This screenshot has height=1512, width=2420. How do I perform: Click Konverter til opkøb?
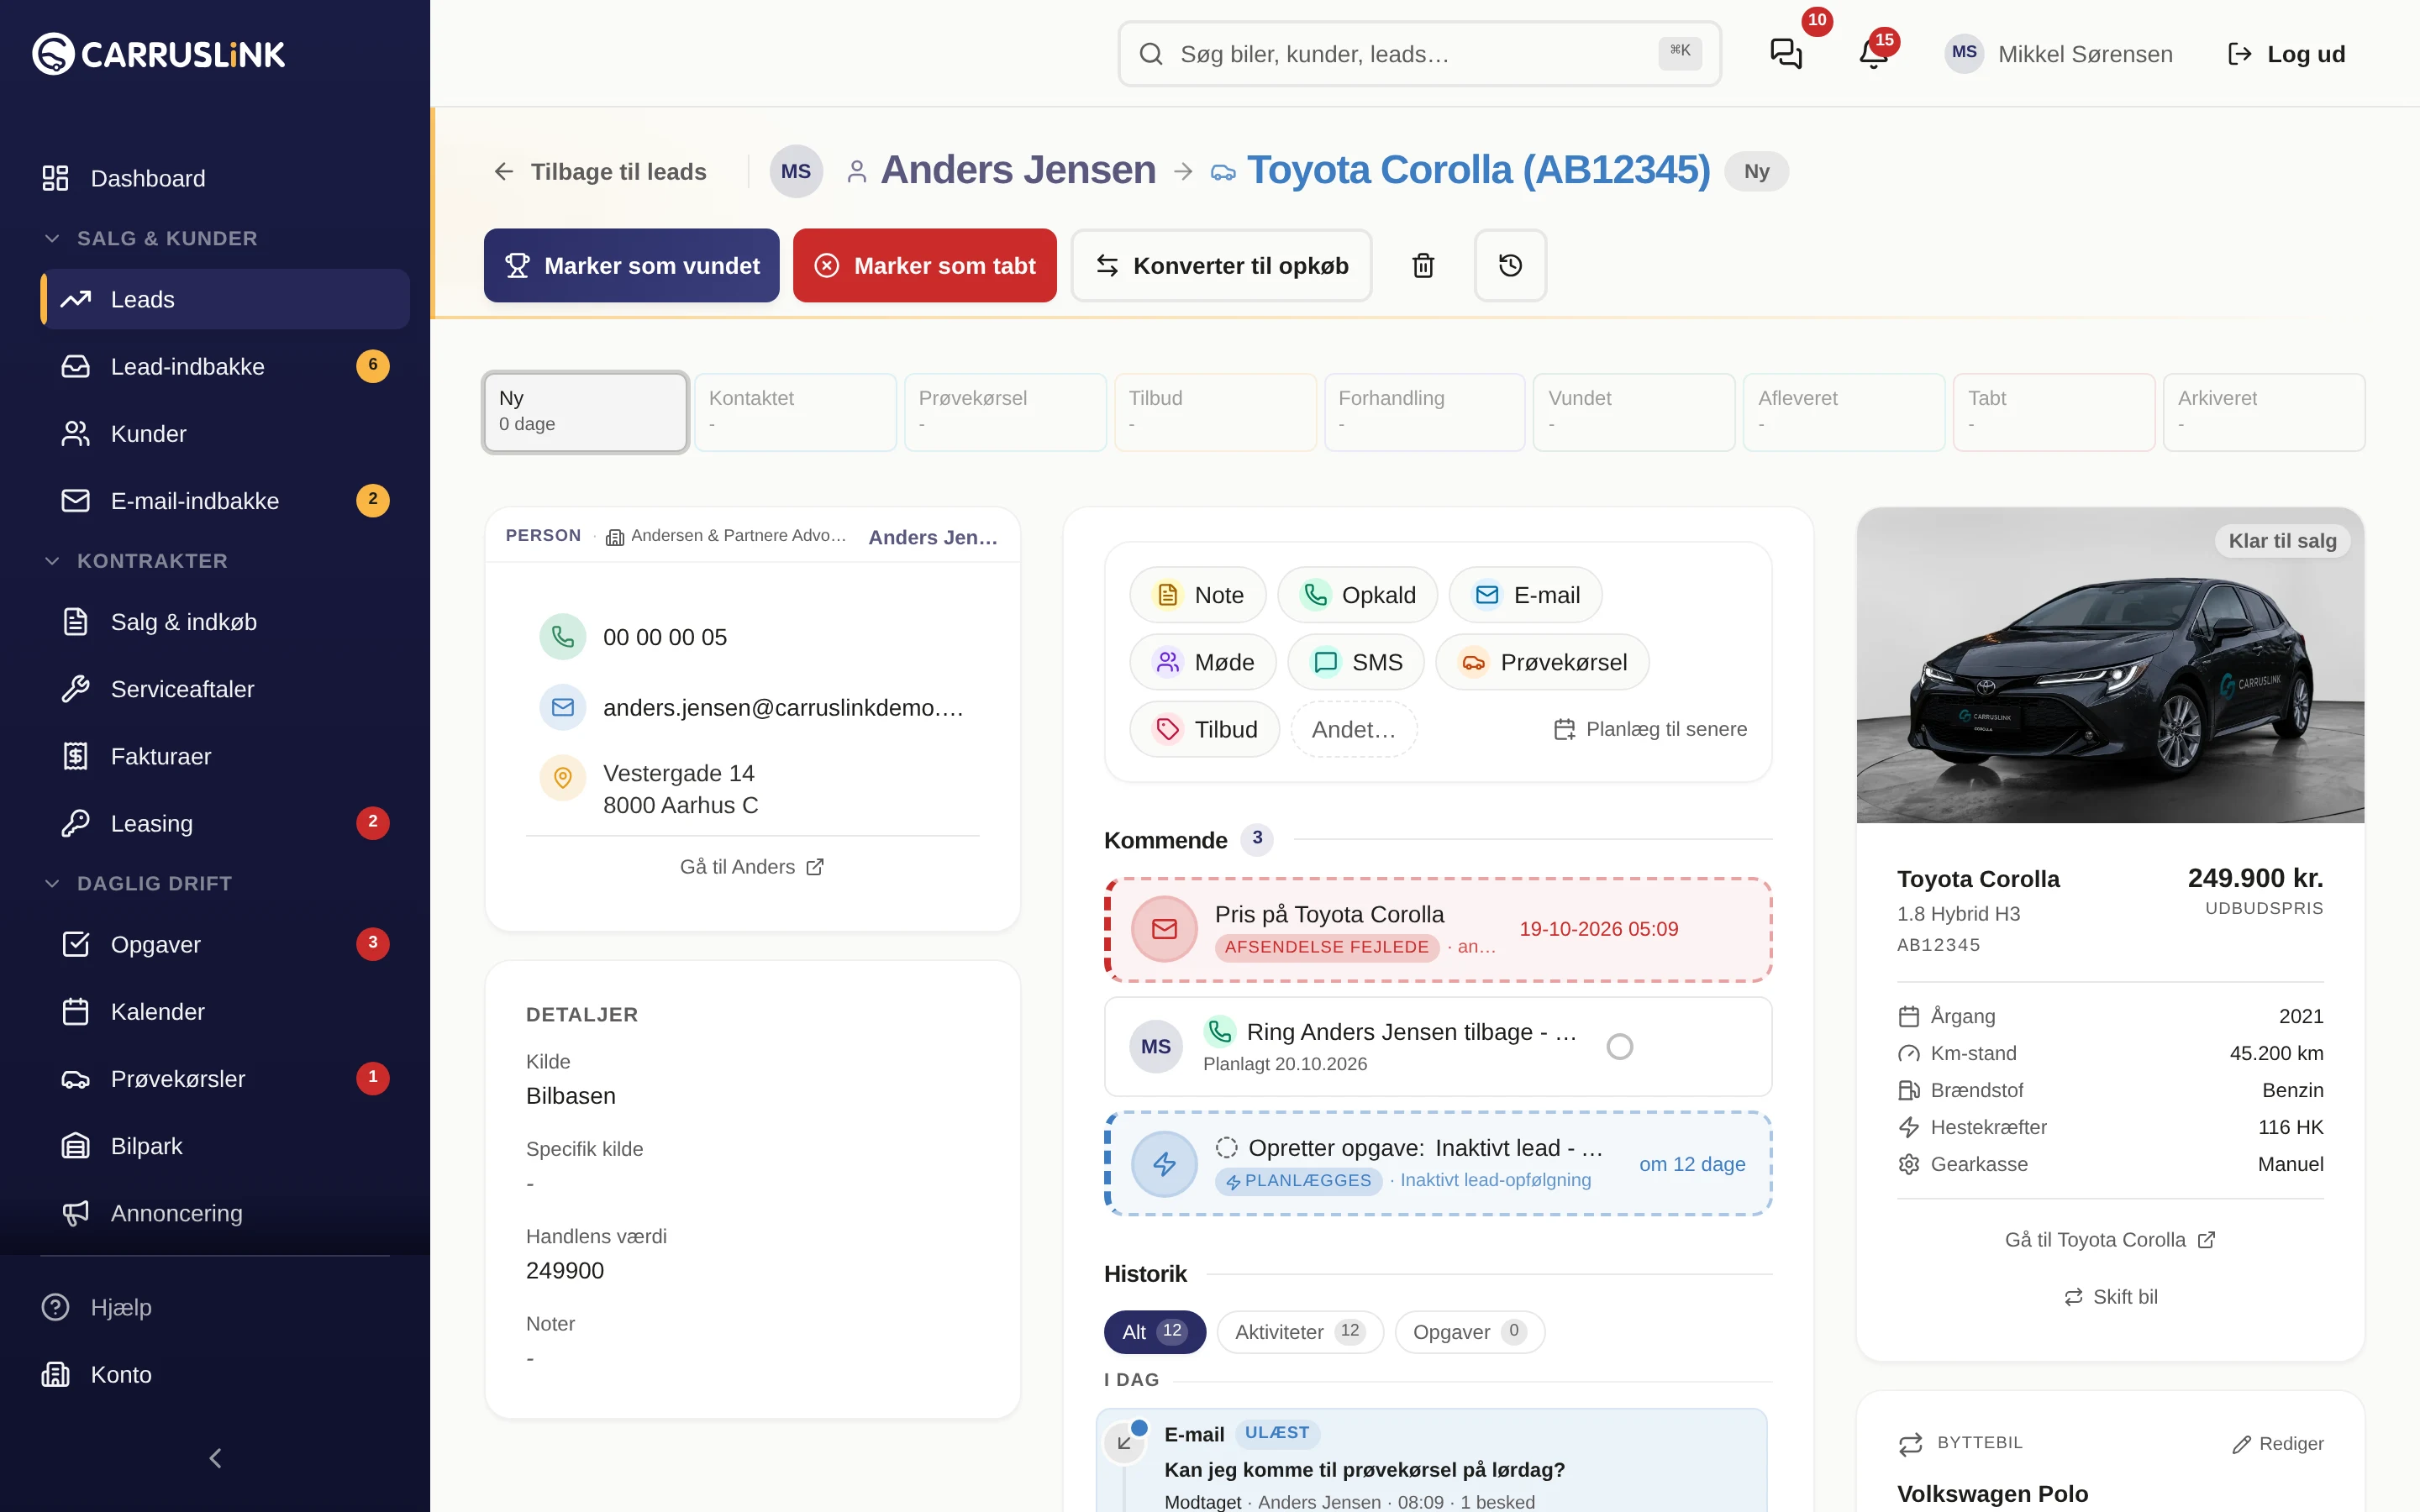1221,265
